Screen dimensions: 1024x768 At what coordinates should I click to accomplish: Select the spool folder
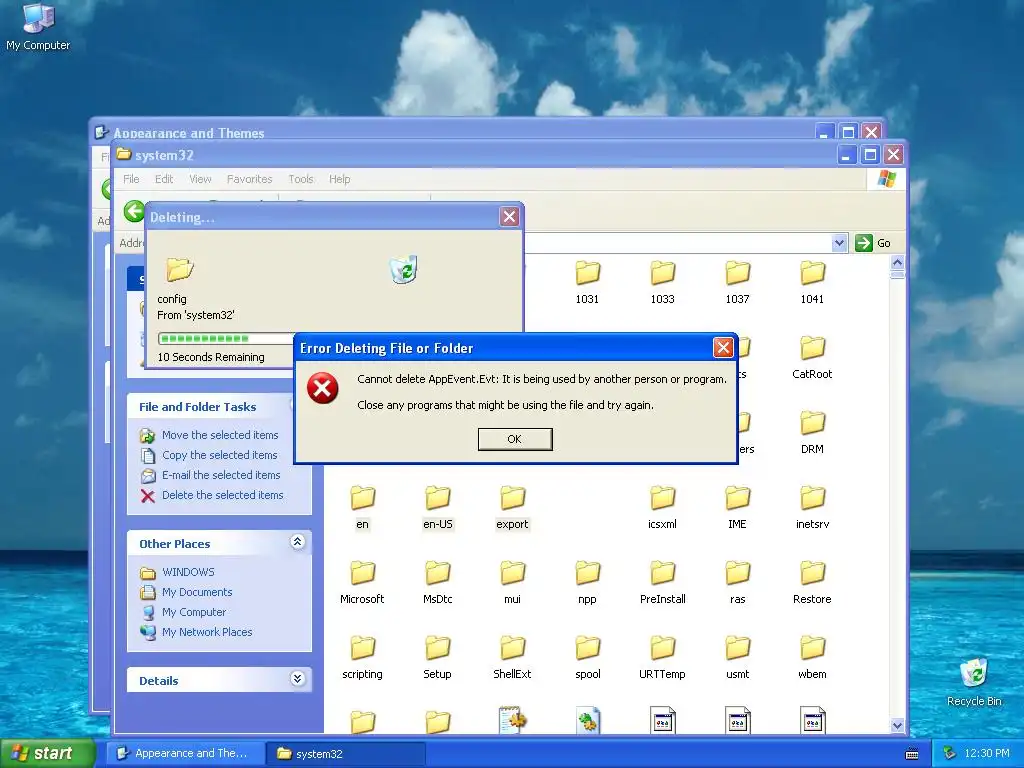tap(587, 658)
